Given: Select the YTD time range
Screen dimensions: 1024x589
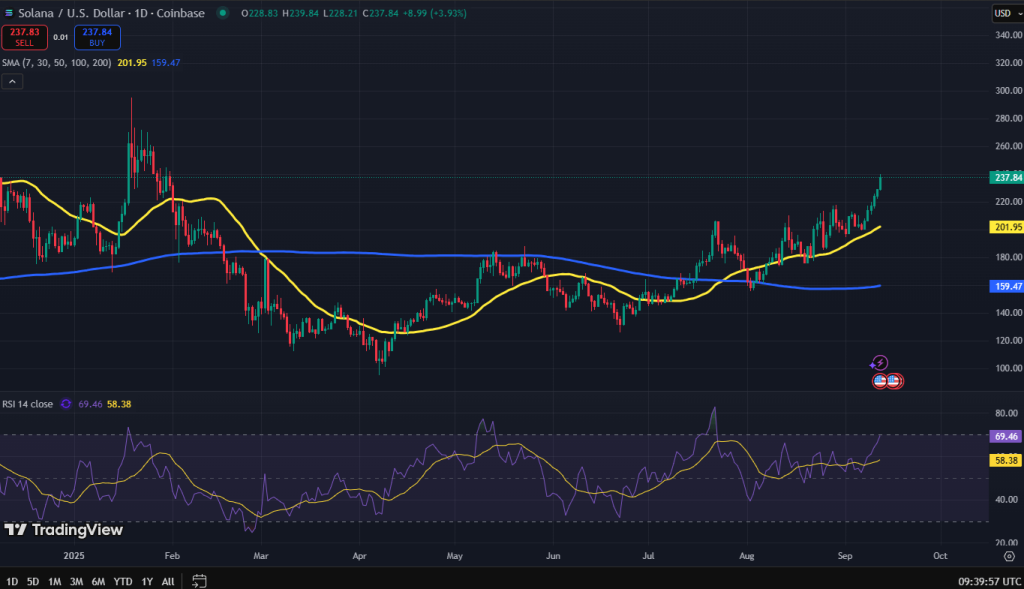Looking at the screenshot, I should (123, 581).
